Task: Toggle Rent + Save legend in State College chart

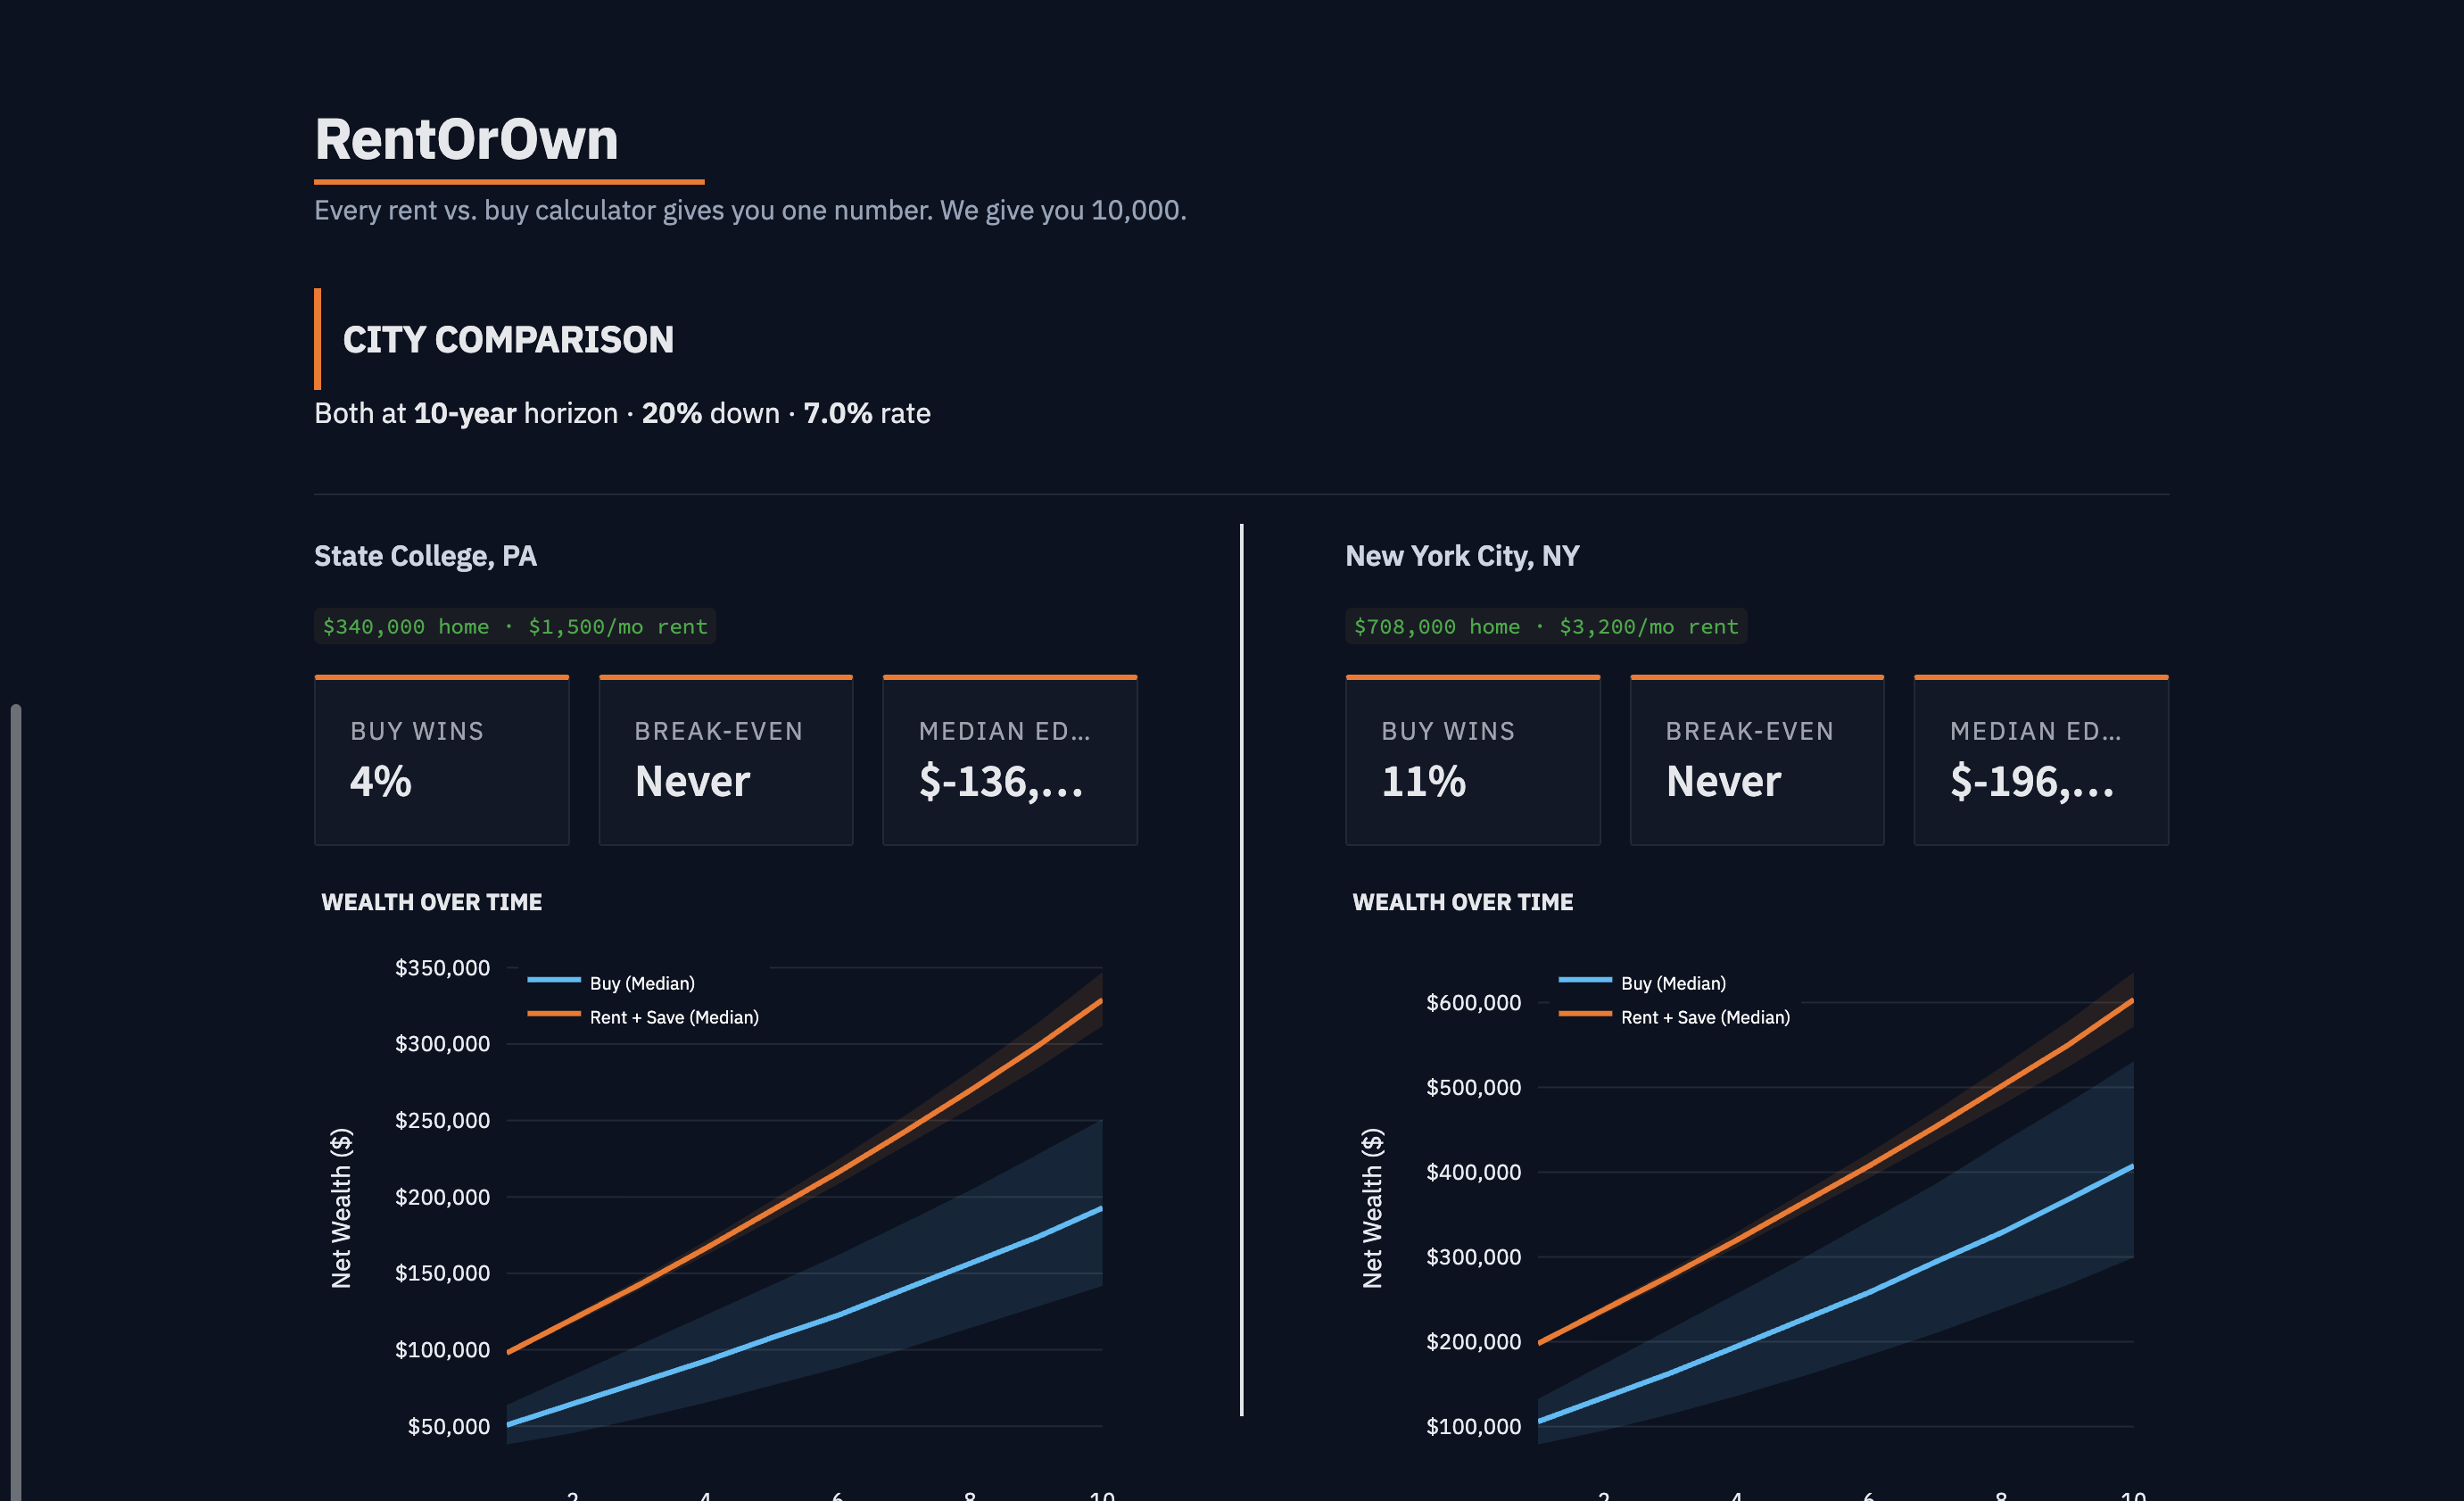Action: click(674, 1017)
